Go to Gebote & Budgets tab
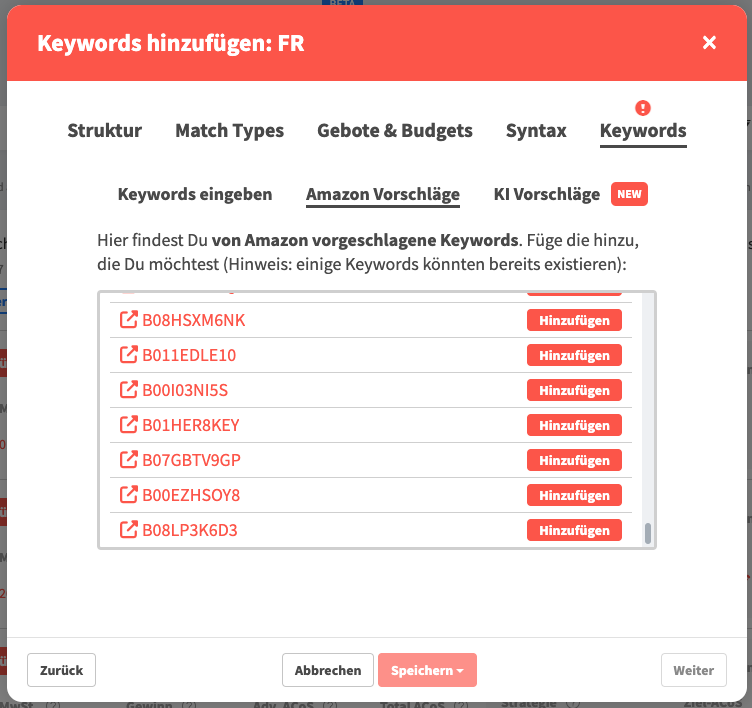 pyautogui.click(x=395, y=130)
